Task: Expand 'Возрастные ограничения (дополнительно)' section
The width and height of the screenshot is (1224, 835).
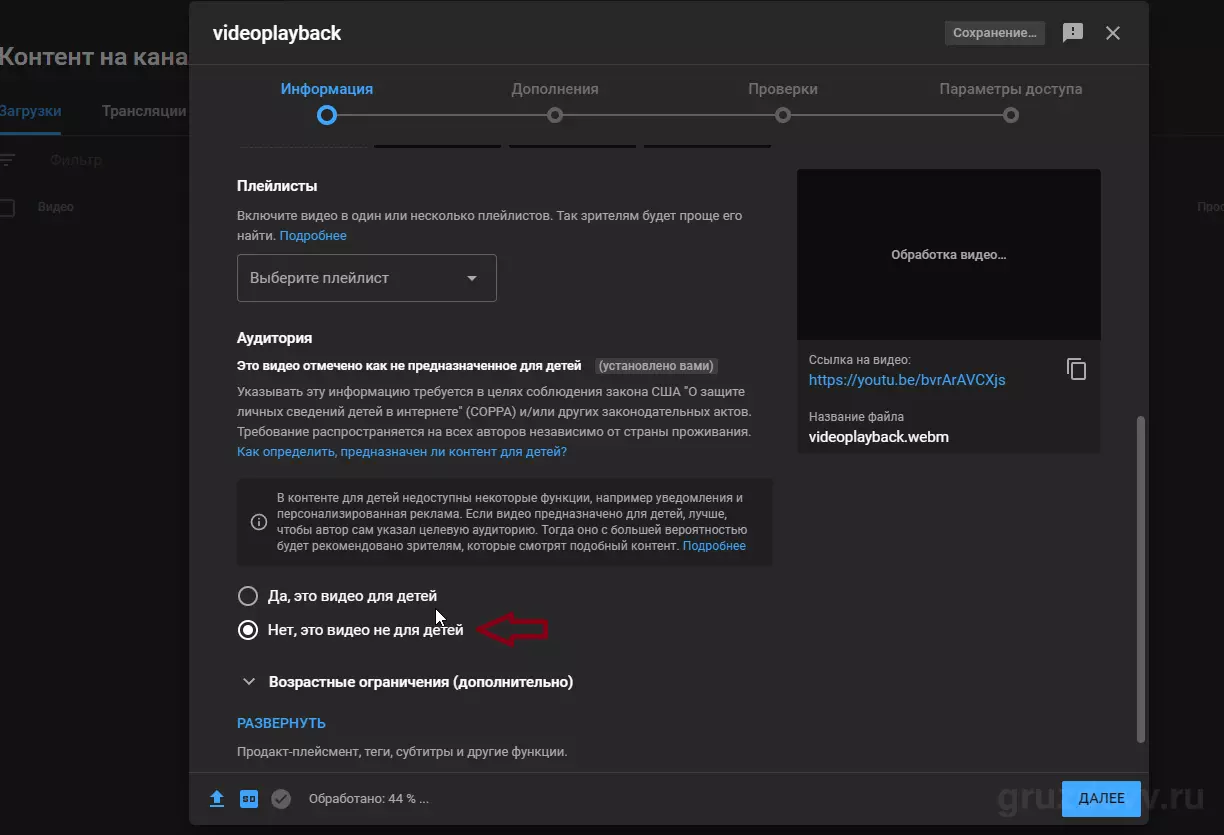Action: coord(408,682)
